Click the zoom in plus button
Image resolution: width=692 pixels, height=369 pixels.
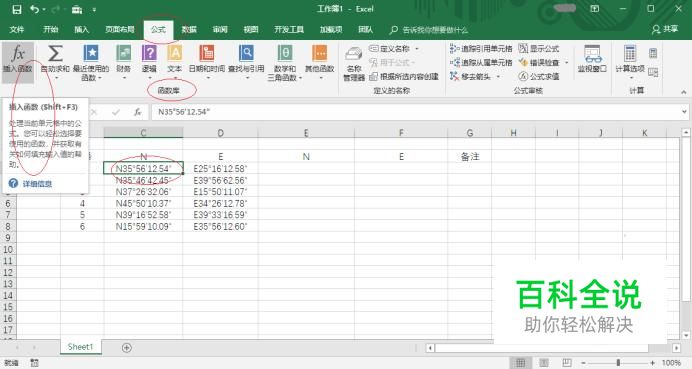652,363
